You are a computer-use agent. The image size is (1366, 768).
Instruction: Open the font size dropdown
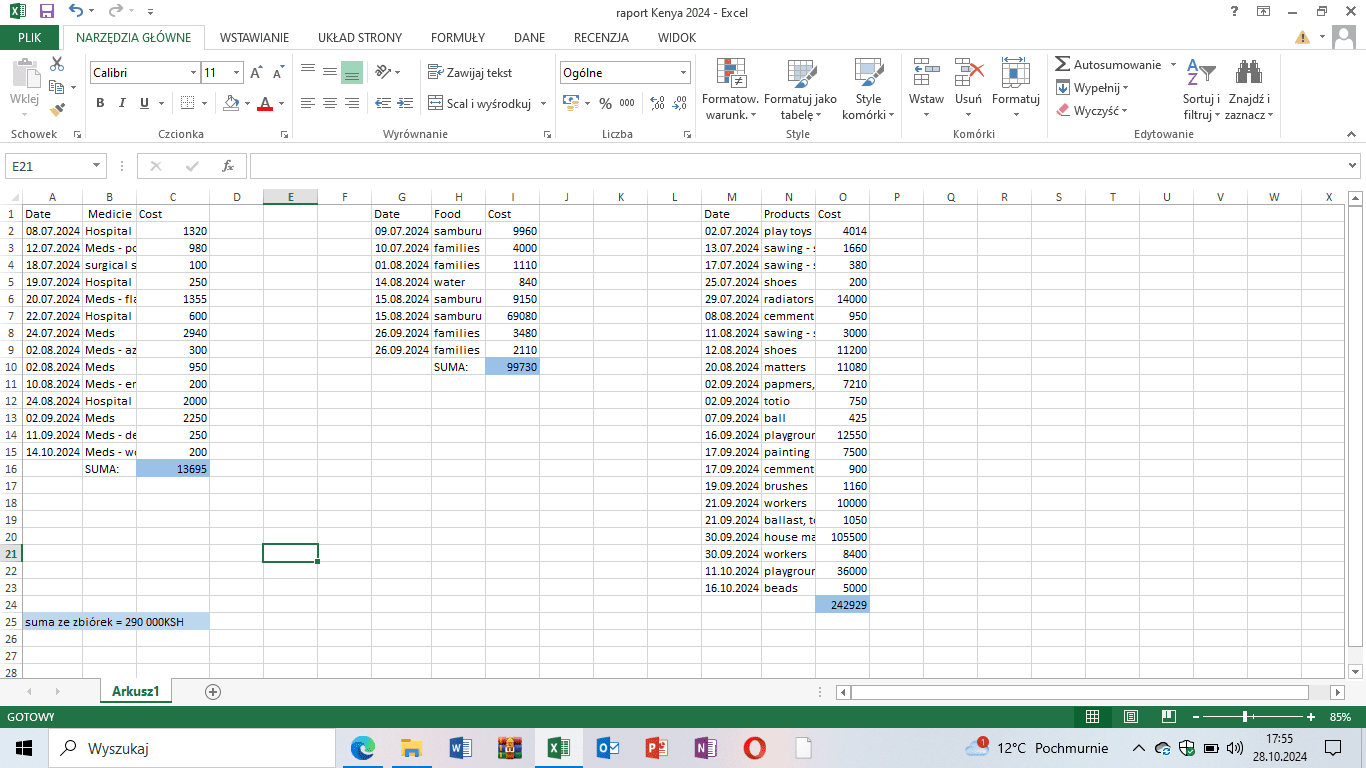pos(236,73)
